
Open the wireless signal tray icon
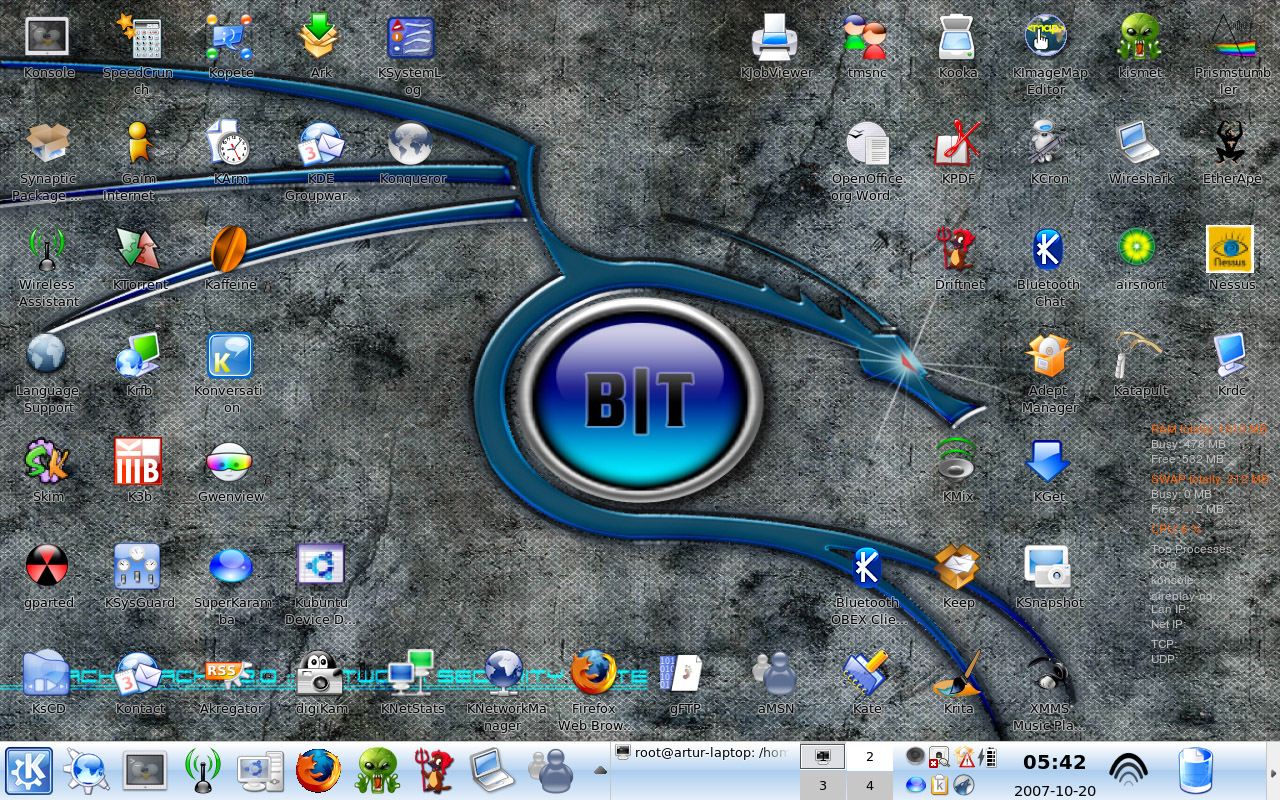[1129, 769]
